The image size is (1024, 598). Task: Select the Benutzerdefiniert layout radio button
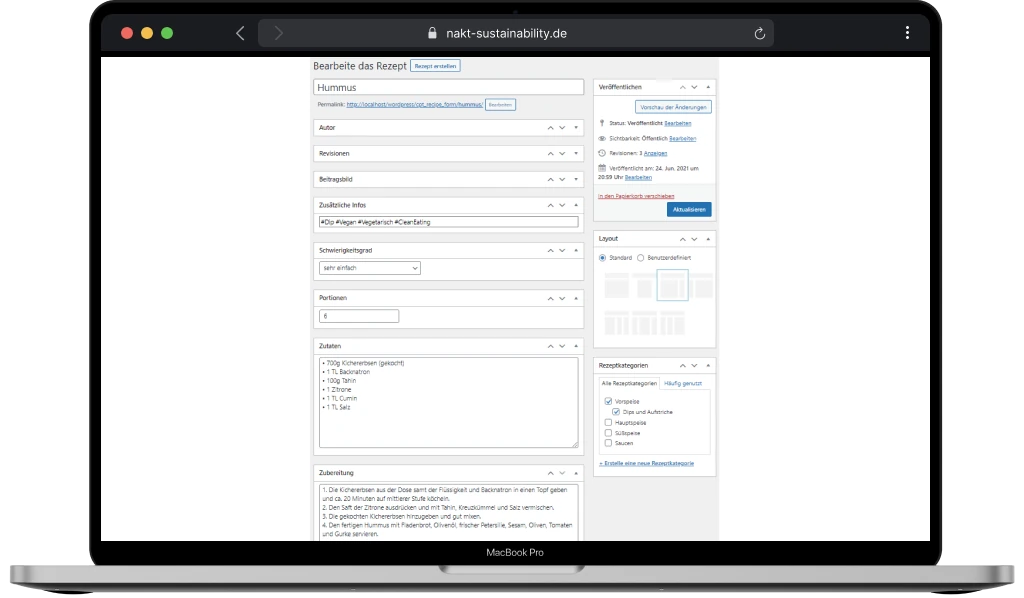(641, 258)
